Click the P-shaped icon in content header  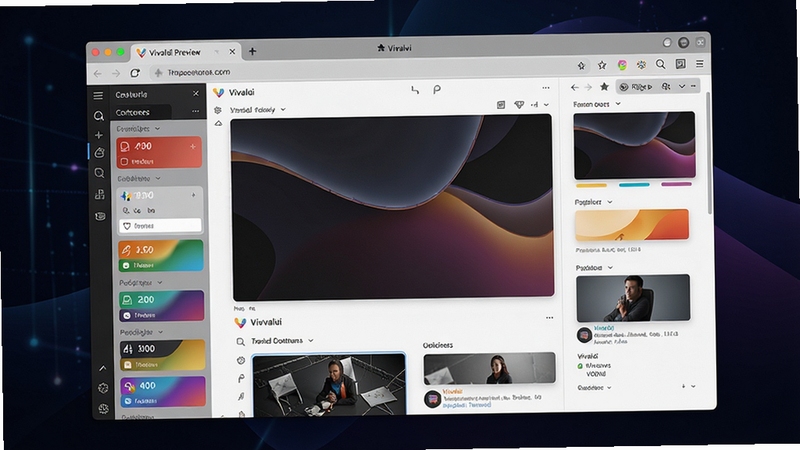click(436, 90)
